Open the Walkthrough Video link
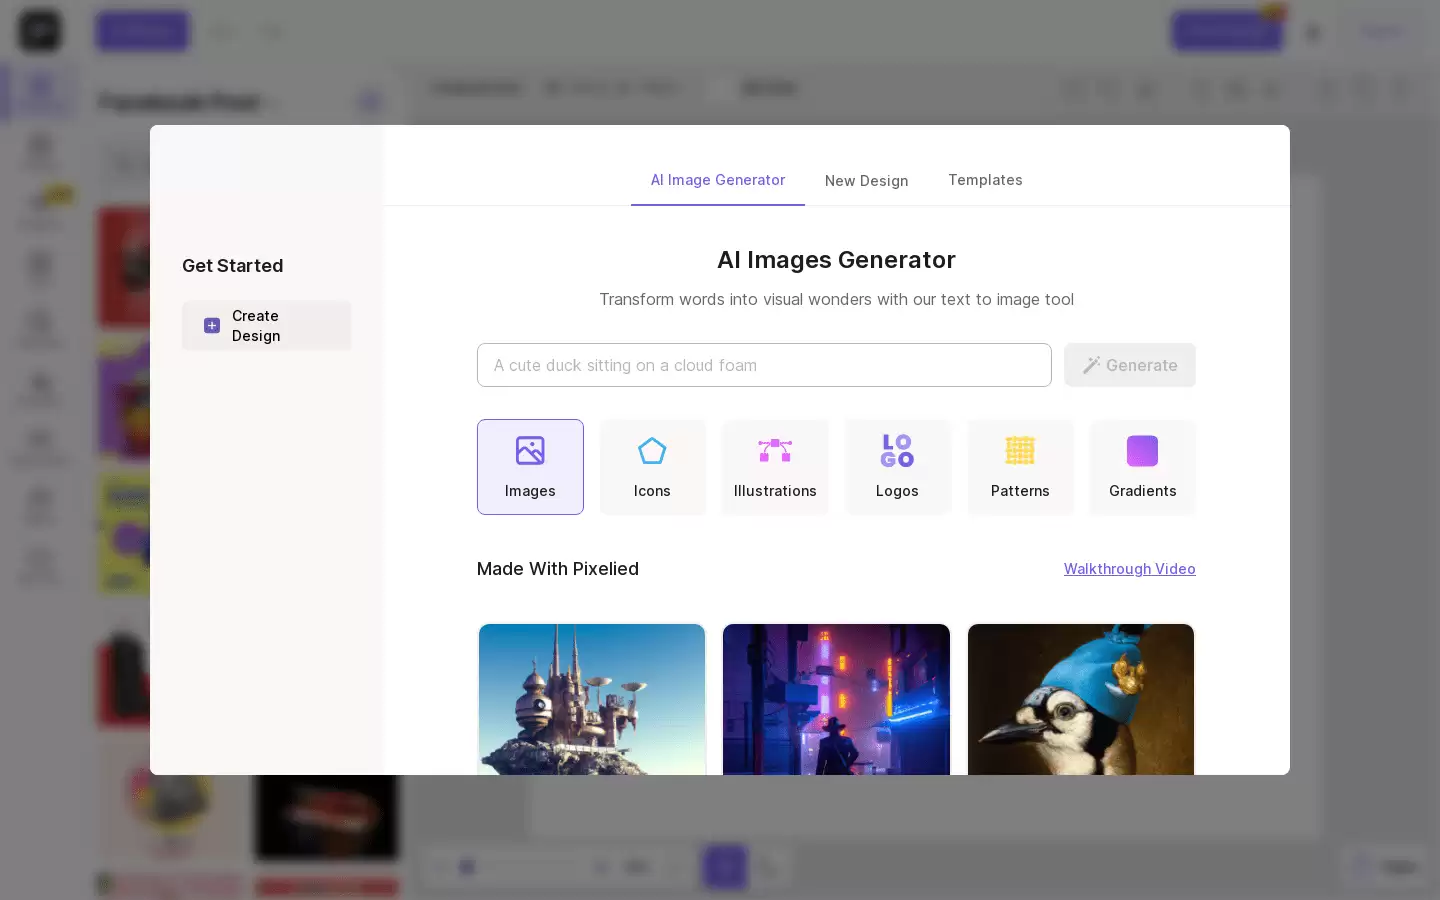The width and height of the screenshot is (1440, 900). click(1130, 569)
